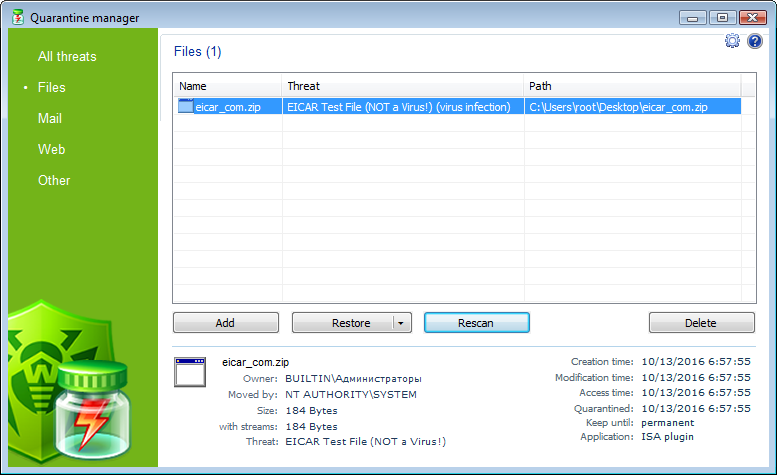
Task: Rescan the selected file
Action: (476, 323)
